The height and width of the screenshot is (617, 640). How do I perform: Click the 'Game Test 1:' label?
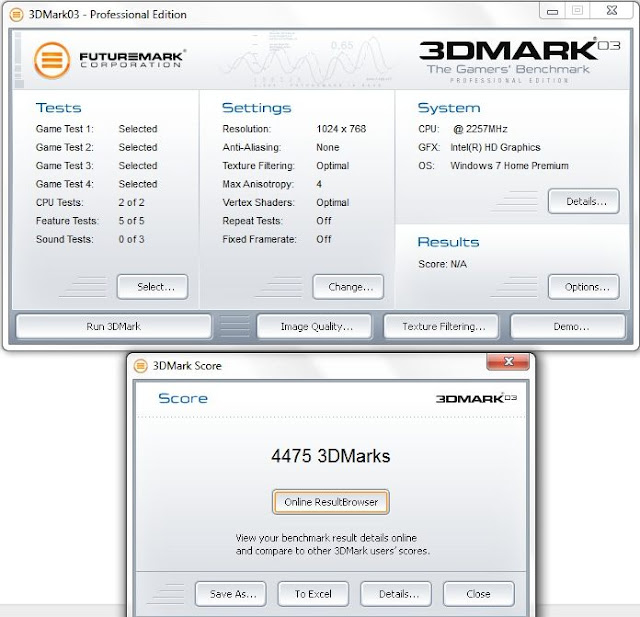[65, 129]
